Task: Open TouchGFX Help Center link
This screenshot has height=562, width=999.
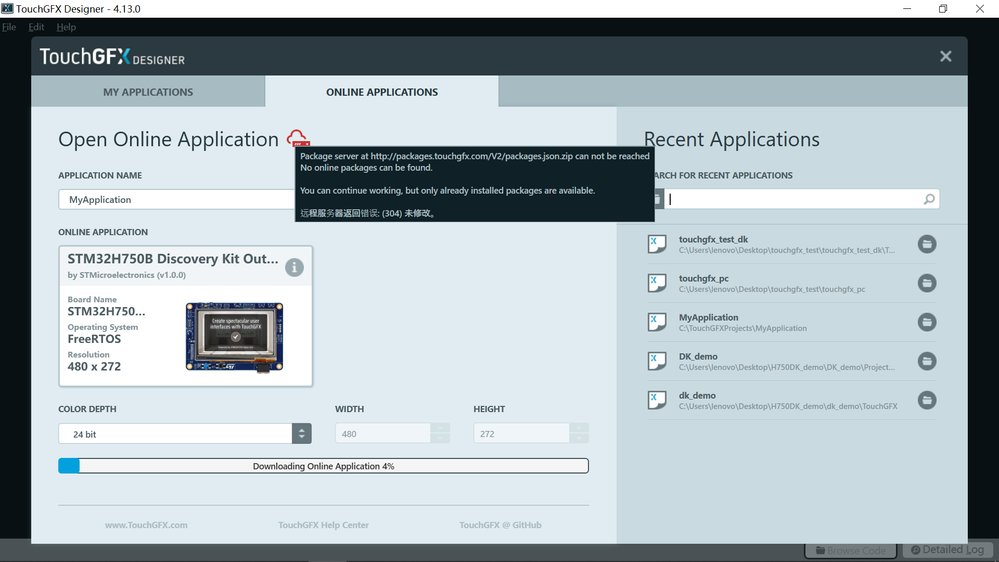Action: [x=323, y=525]
